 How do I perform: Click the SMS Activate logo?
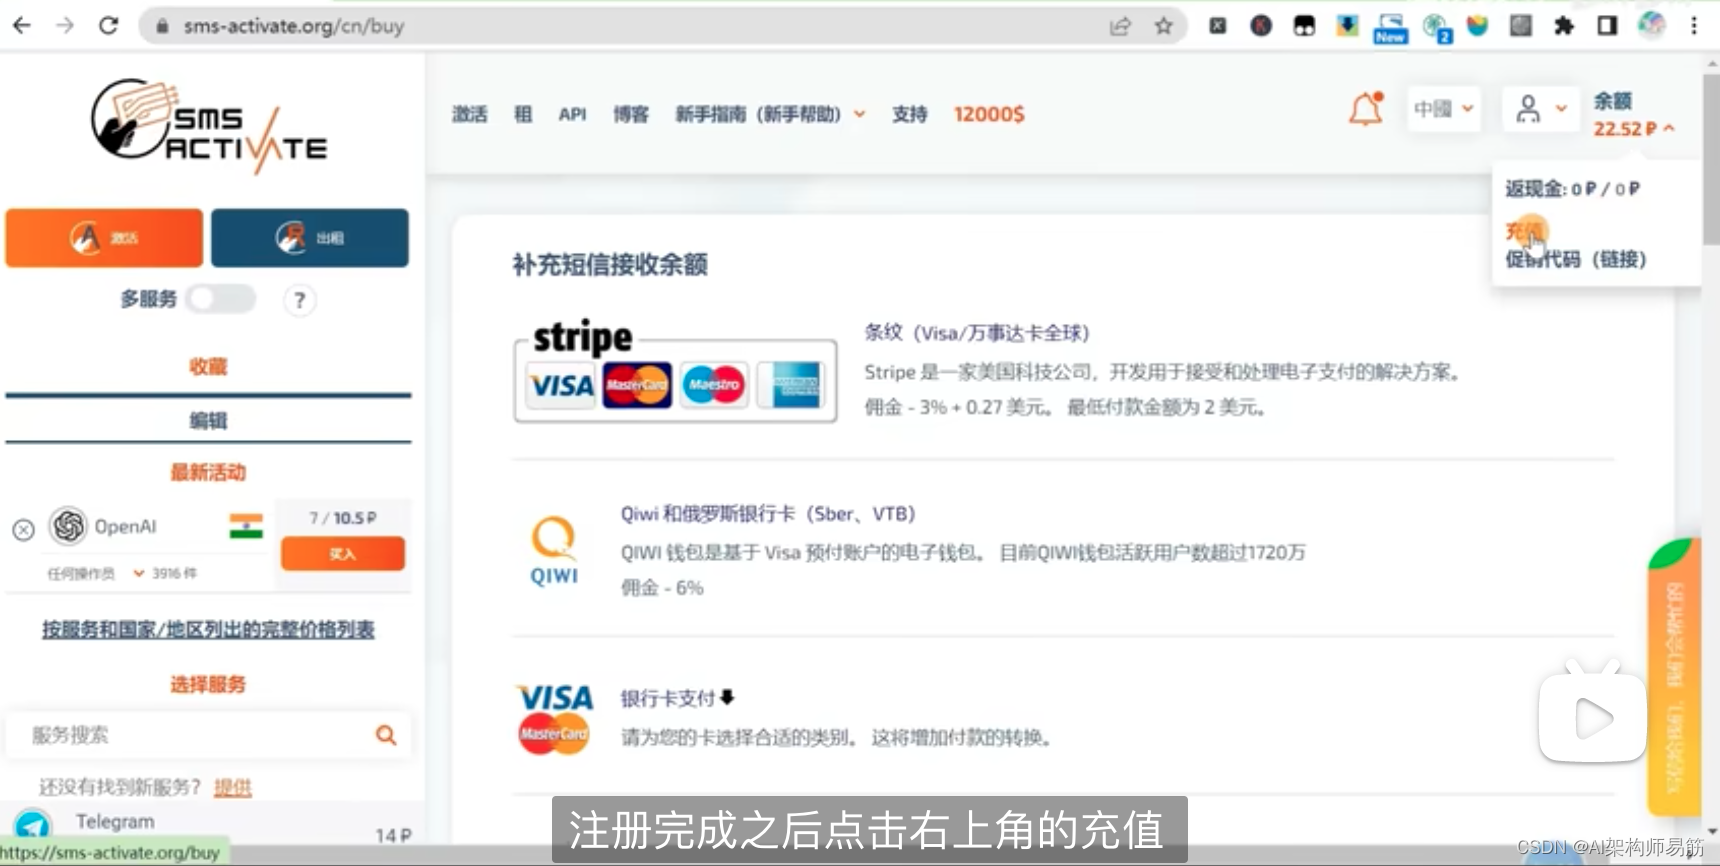tap(209, 126)
